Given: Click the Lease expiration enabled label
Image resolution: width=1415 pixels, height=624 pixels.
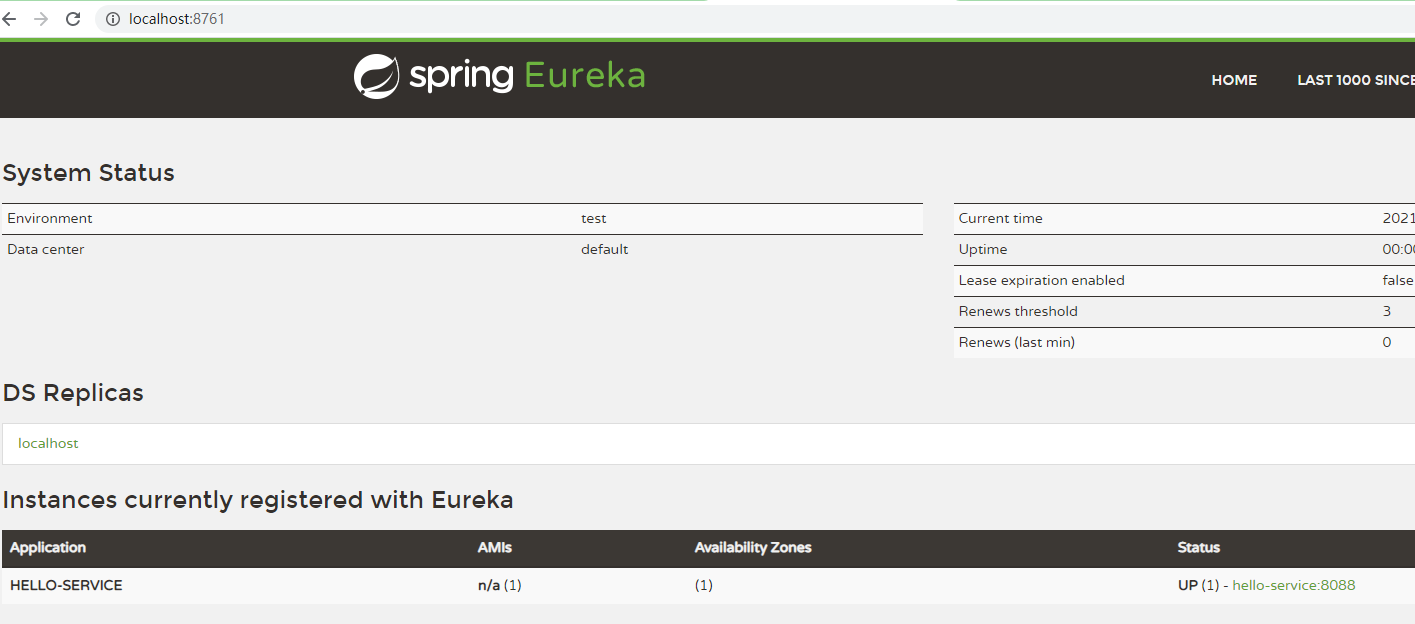Looking at the screenshot, I should [1041, 280].
